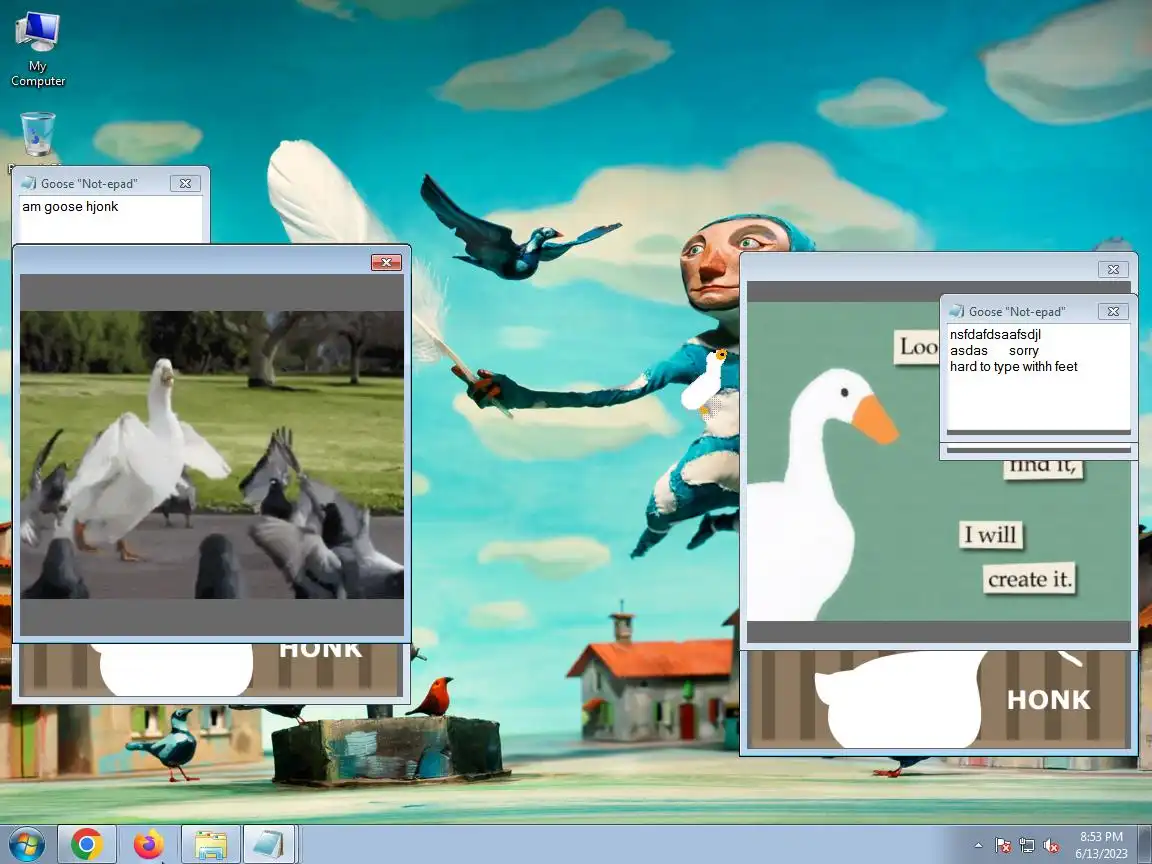
Task: Open the Recycle Bin desktop icon
Action: (37, 134)
